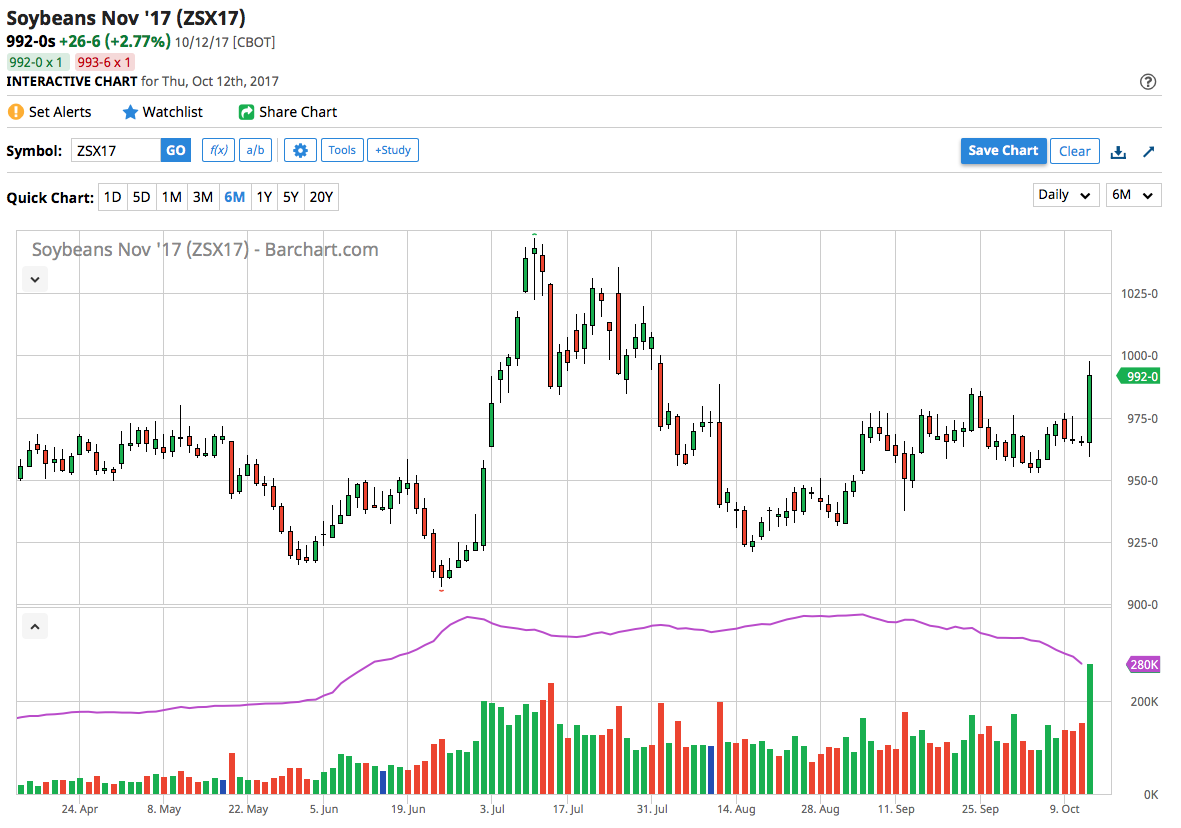
Task: Select 6M quick chart period
Action: click(234, 197)
